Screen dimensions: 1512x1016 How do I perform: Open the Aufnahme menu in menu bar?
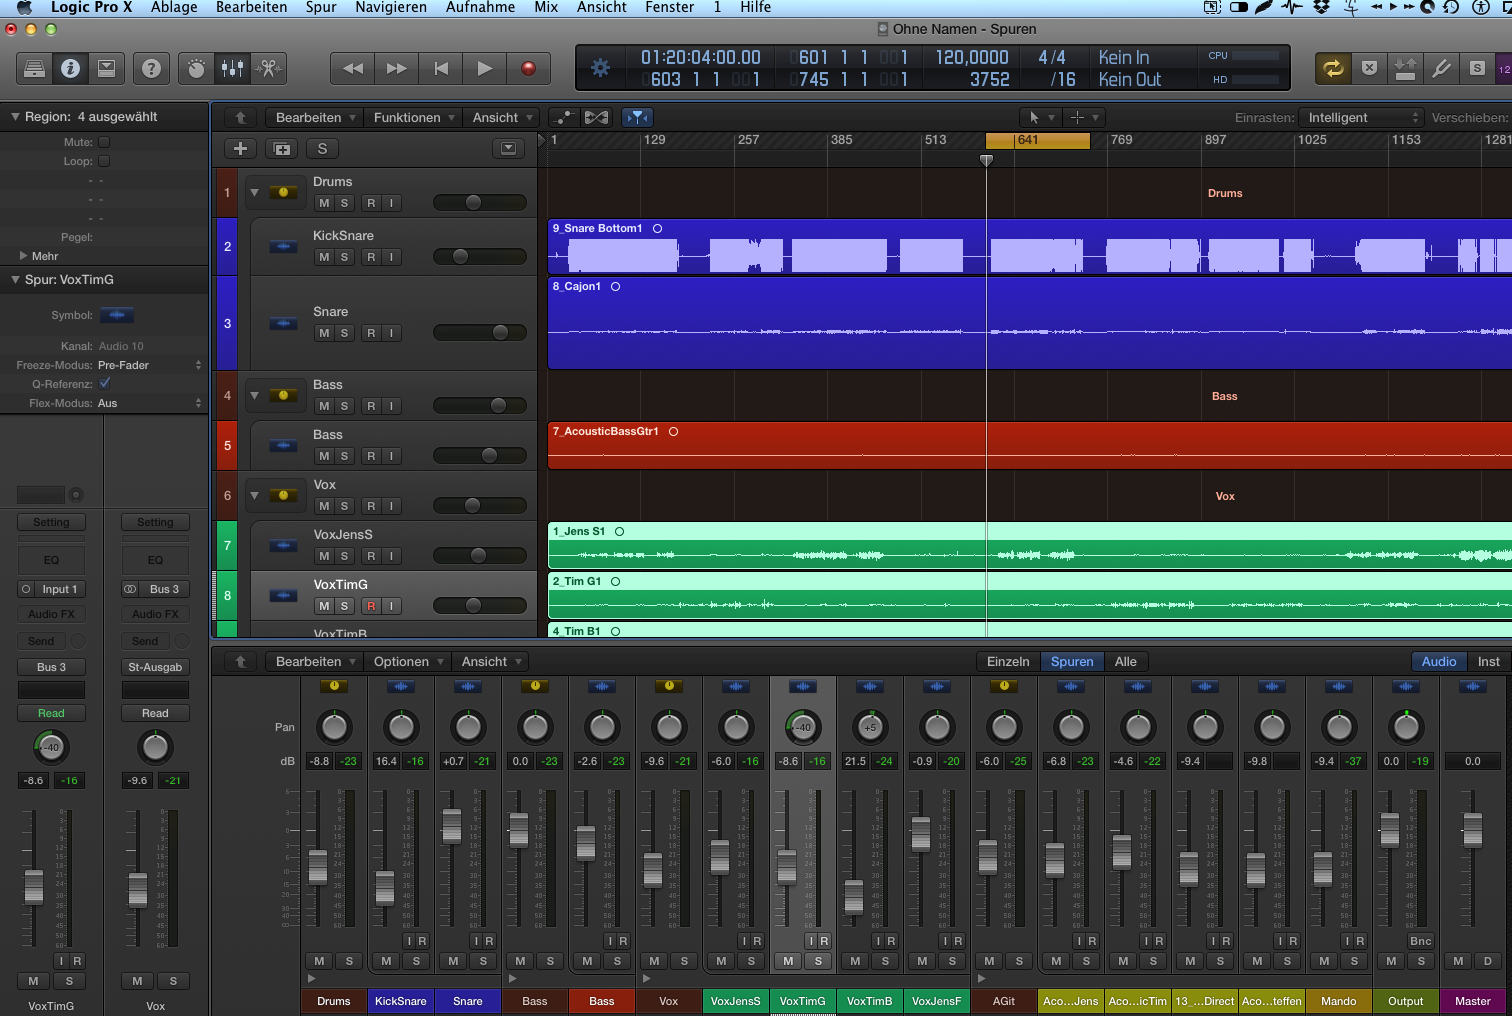coord(480,7)
